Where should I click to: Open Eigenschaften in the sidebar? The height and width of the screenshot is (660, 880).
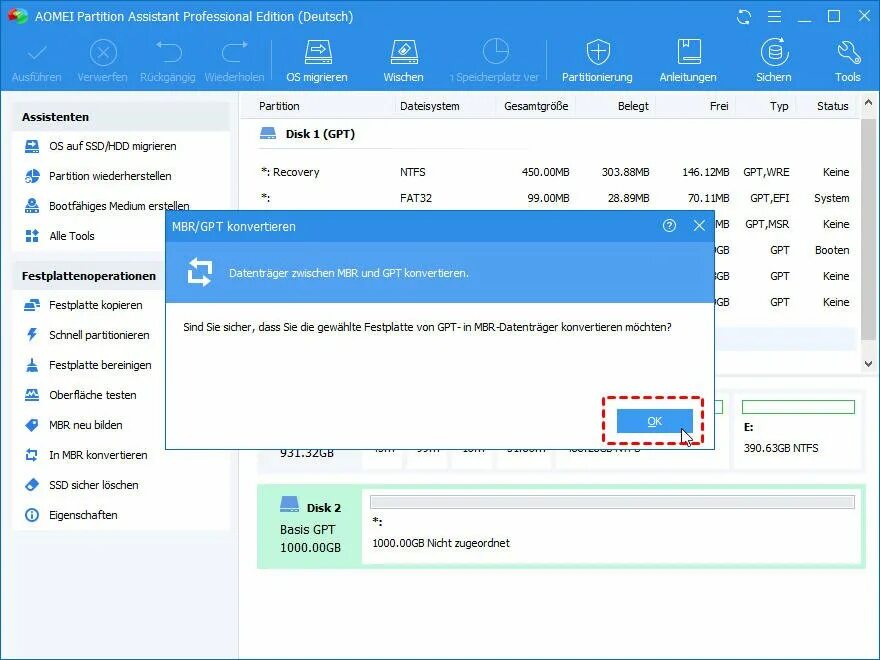[82, 515]
